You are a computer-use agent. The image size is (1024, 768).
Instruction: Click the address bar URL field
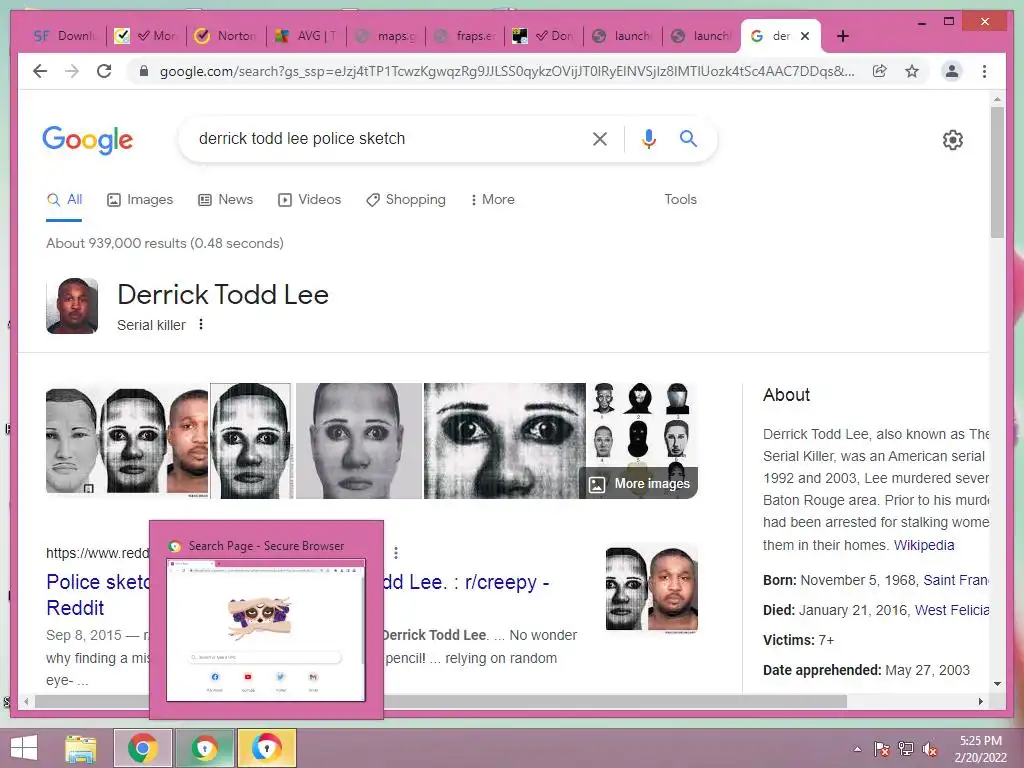(507, 71)
